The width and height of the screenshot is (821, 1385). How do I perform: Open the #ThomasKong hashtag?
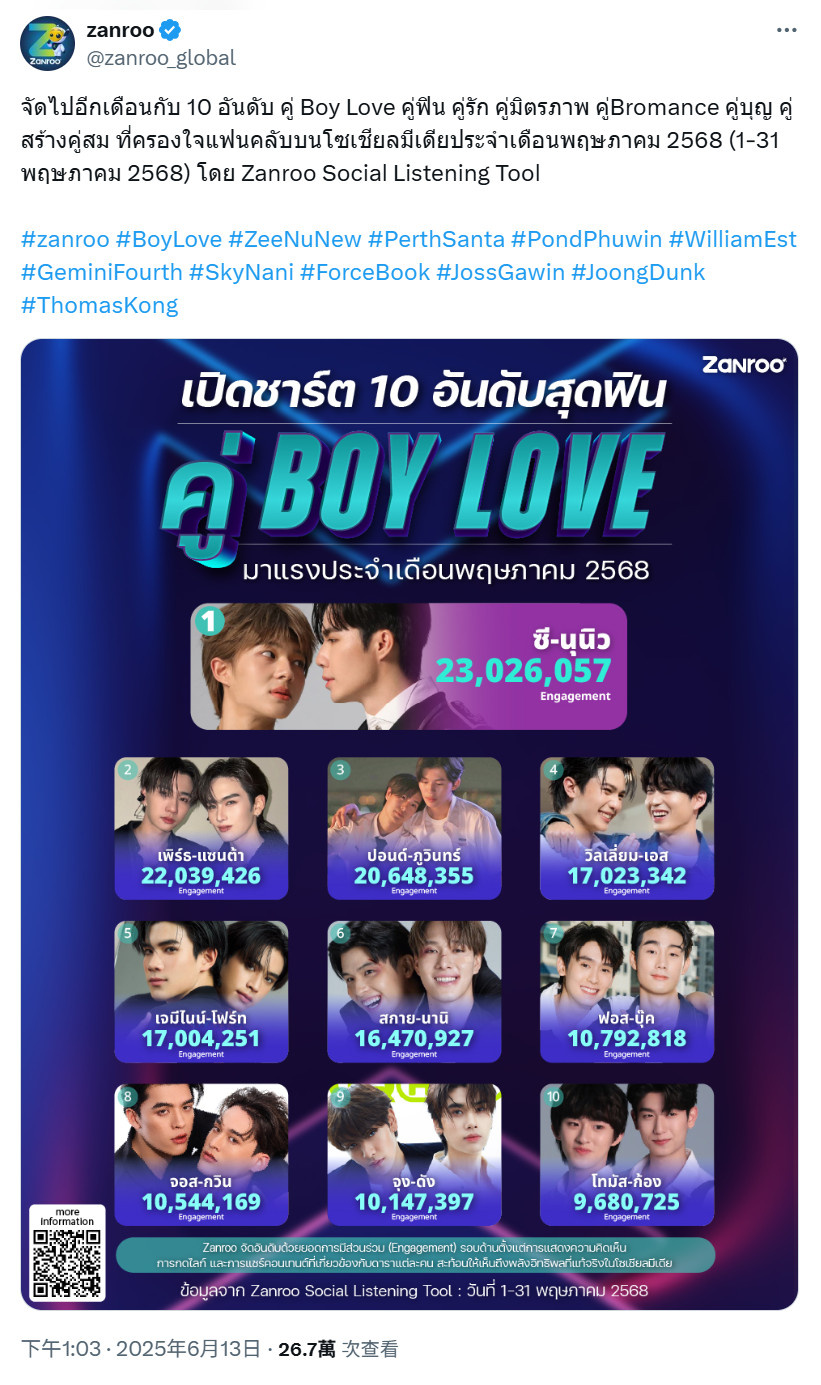(x=100, y=305)
